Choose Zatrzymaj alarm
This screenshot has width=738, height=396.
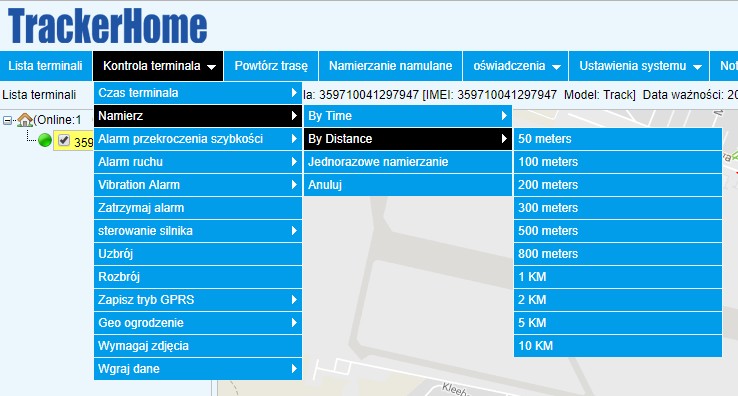198,208
